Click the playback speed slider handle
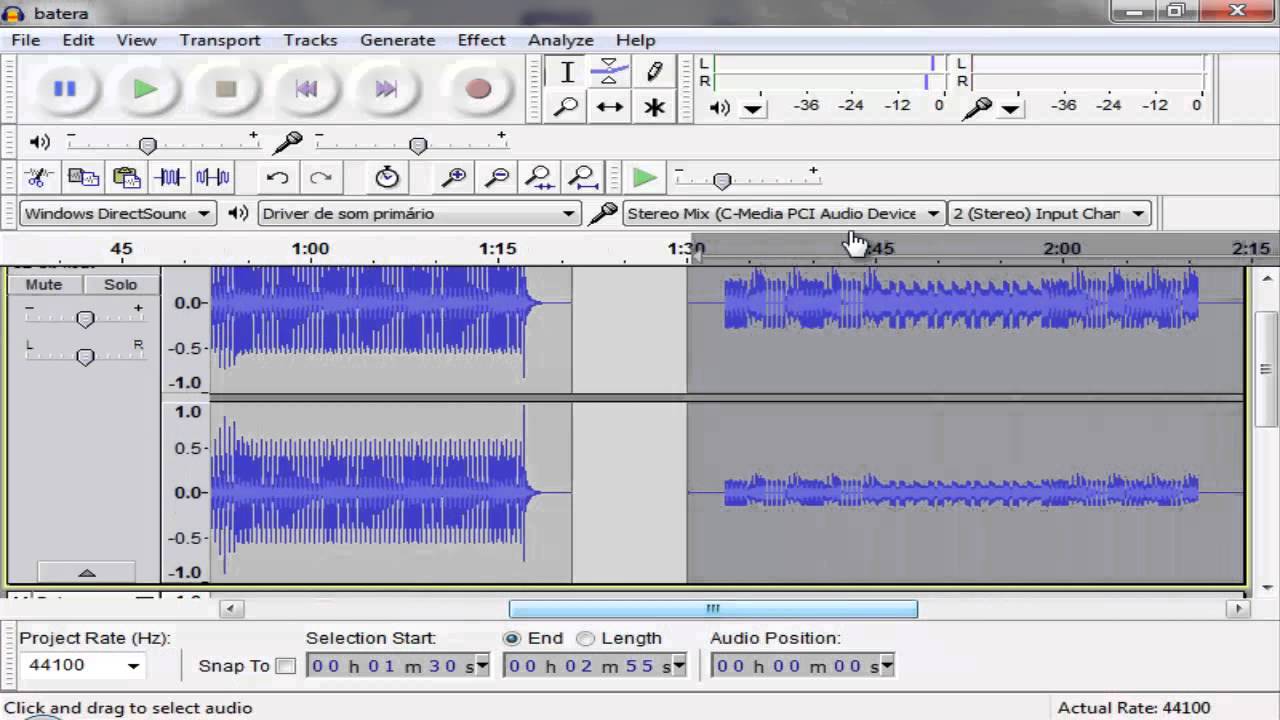Image resolution: width=1280 pixels, height=720 pixels. [x=722, y=180]
